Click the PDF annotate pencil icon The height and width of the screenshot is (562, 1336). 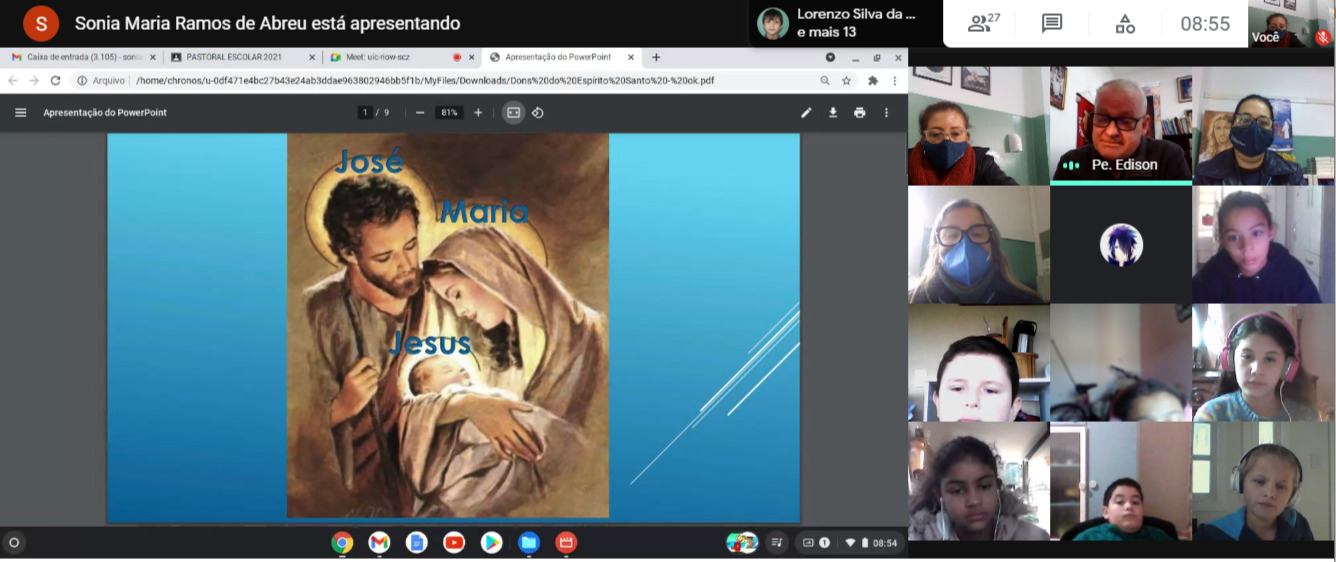point(806,113)
